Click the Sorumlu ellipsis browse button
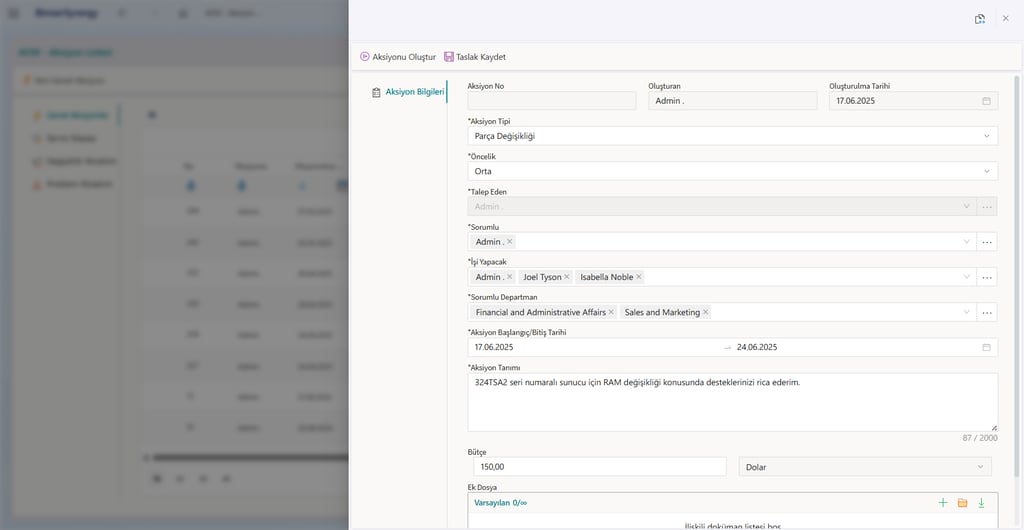 [987, 242]
